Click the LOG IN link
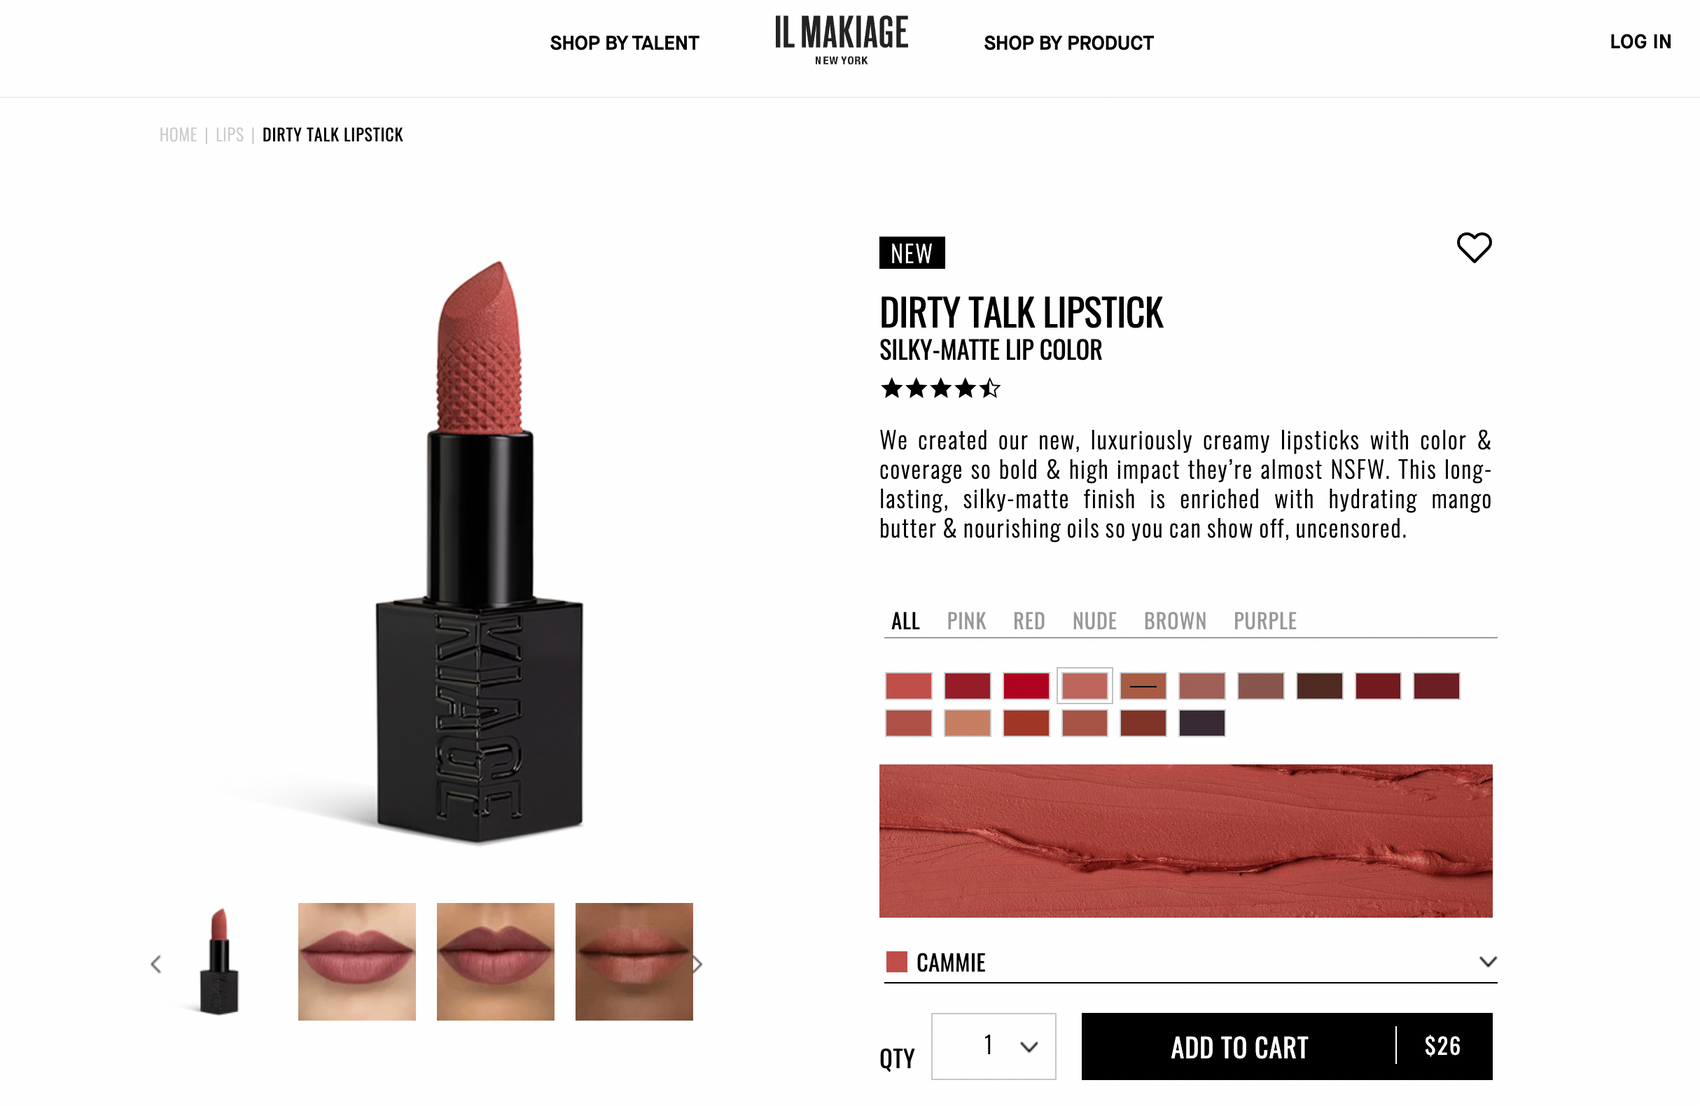Image resolution: width=1700 pixels, height=1106 pixels. coord(1640,42)
